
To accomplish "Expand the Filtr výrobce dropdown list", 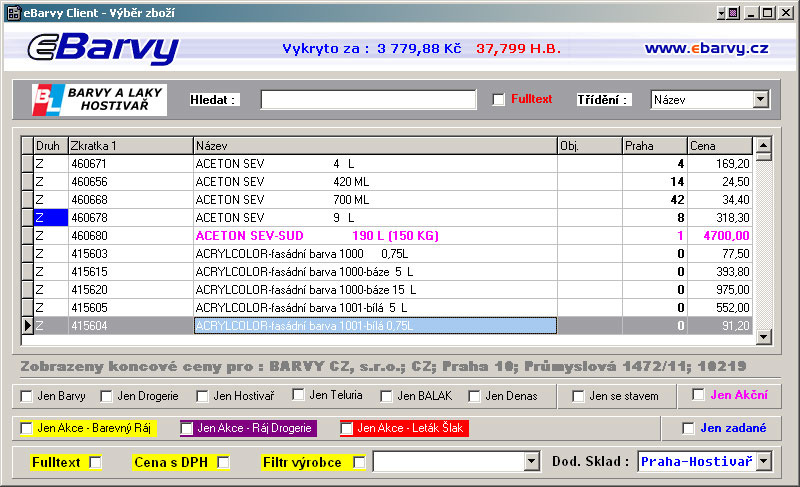I will (x=531, y=462).
